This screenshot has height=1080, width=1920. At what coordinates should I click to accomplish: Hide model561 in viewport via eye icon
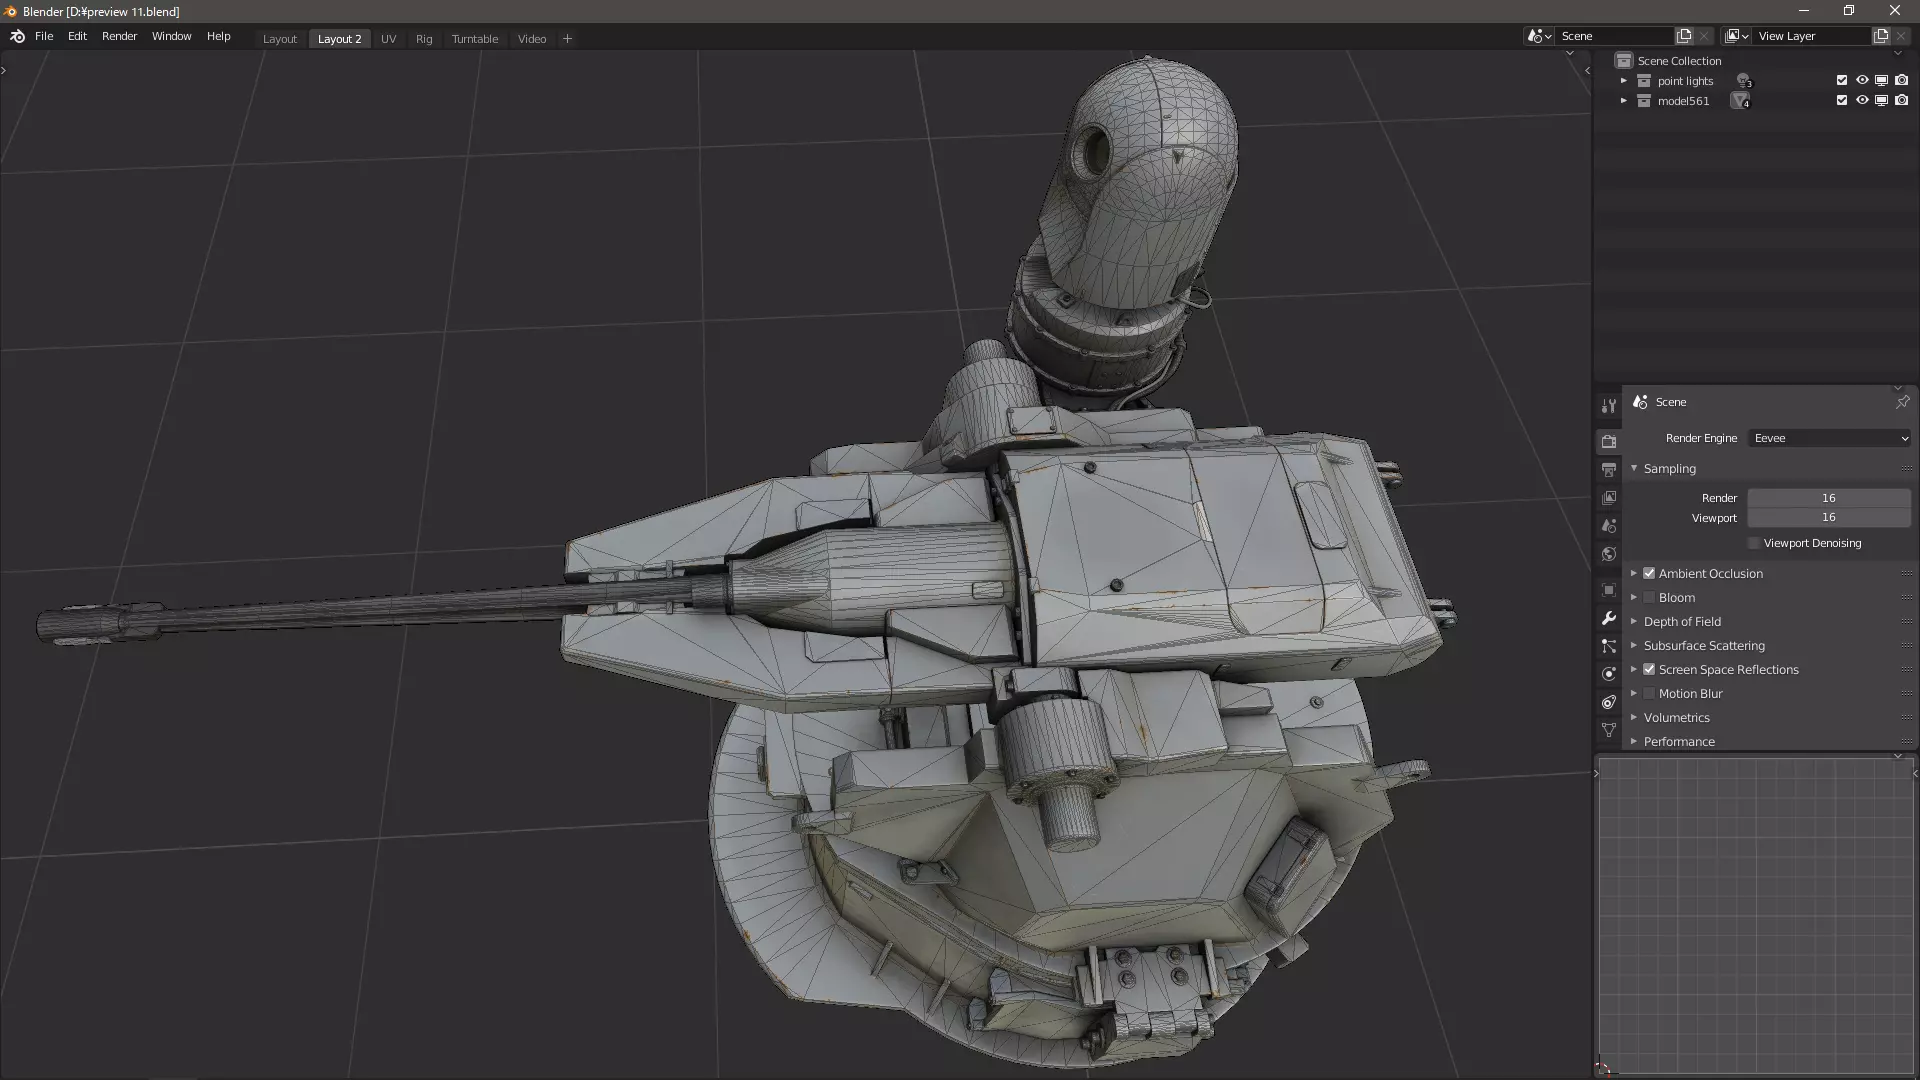point(1862,100)
